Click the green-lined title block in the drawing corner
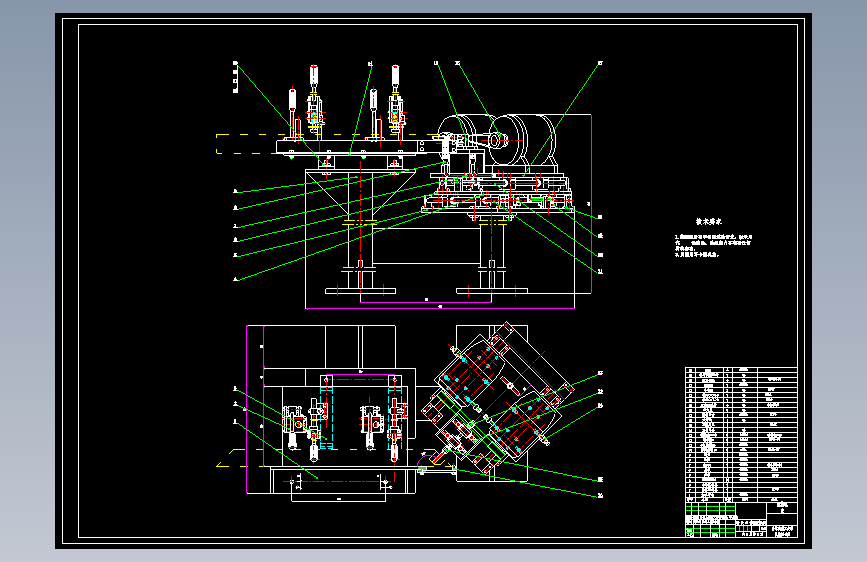The image size is (867, 562). (x=741, y=519)
